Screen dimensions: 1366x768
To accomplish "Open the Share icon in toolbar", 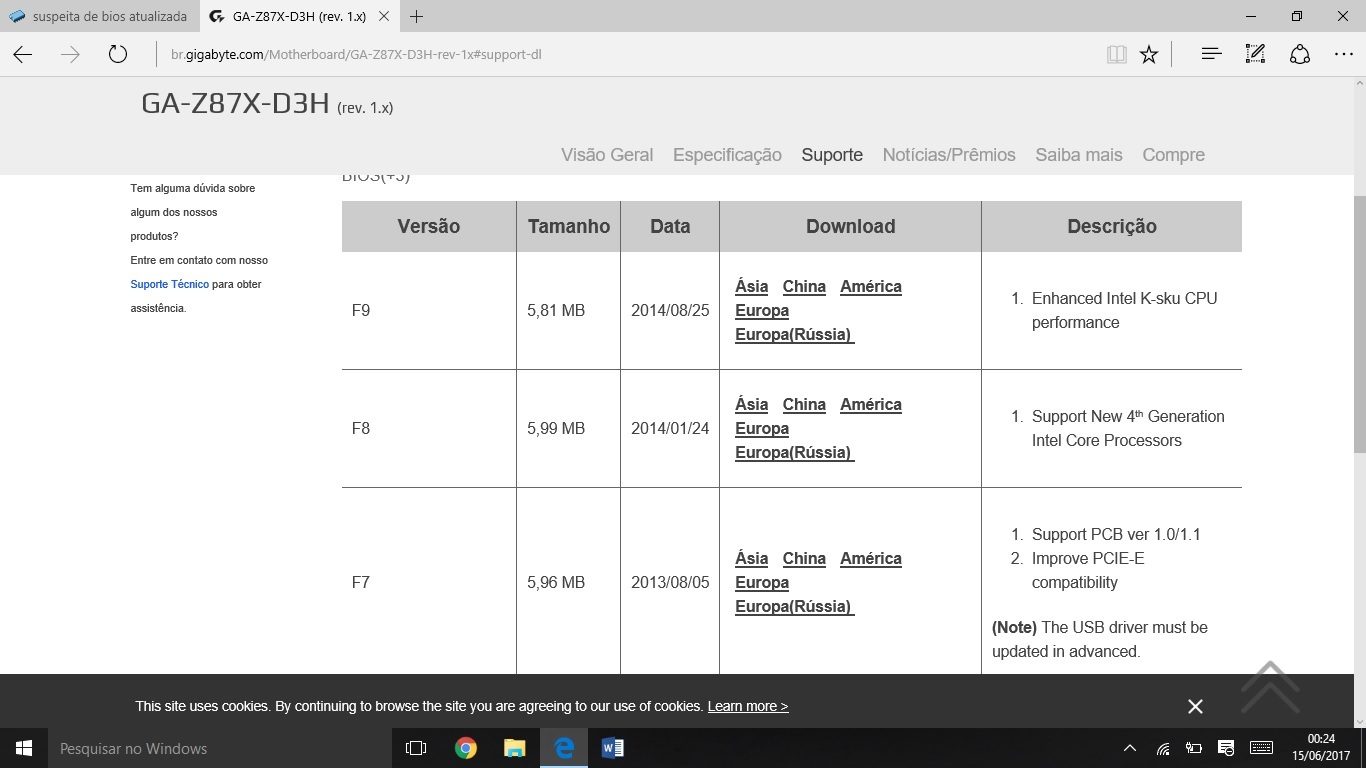I will pyautogui.click(x=1300, y=54).
